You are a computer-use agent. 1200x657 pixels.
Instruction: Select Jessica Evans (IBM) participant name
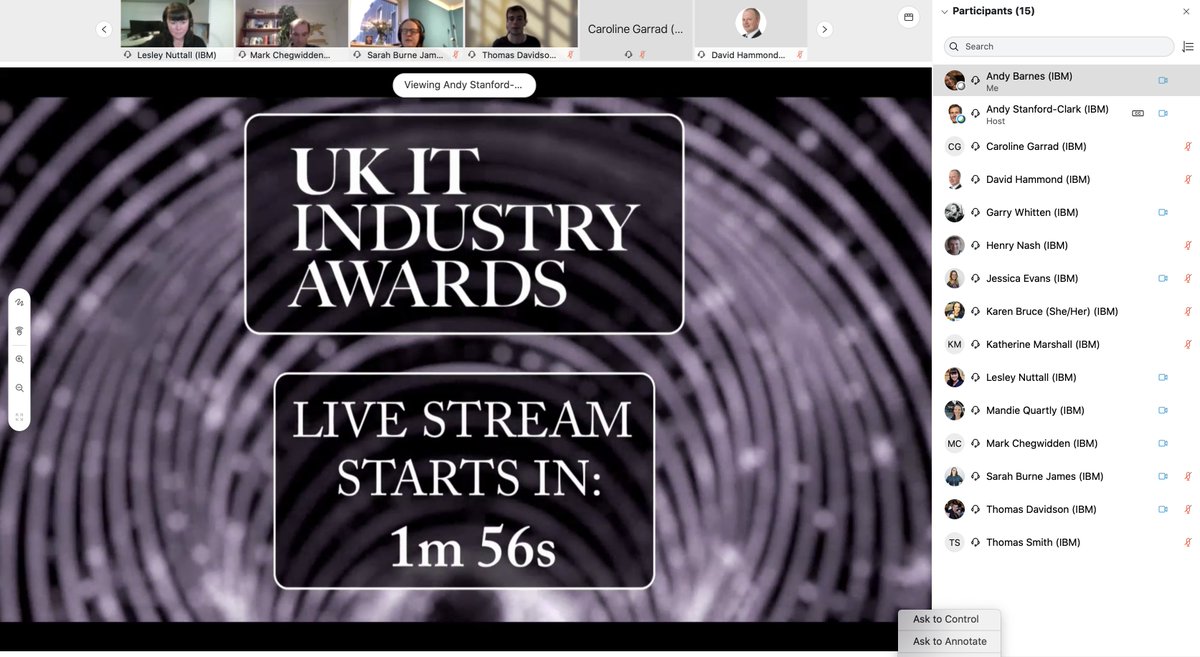pos(1032,278)
